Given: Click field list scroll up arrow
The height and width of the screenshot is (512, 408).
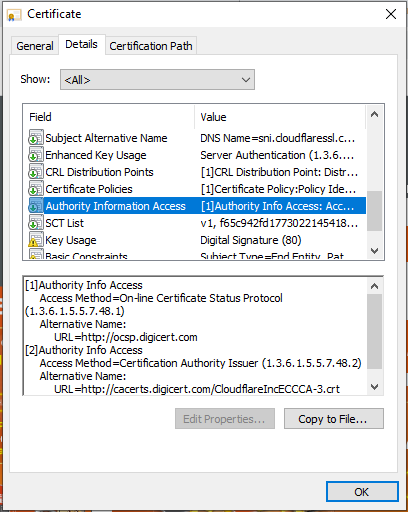Looking at the screenshot, I should coord(374,115).
